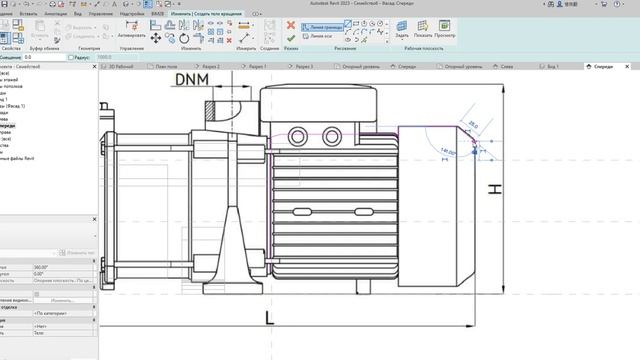Screen dimensions: 640x360
Task: Select the Line draw tool
Action: 348,23
